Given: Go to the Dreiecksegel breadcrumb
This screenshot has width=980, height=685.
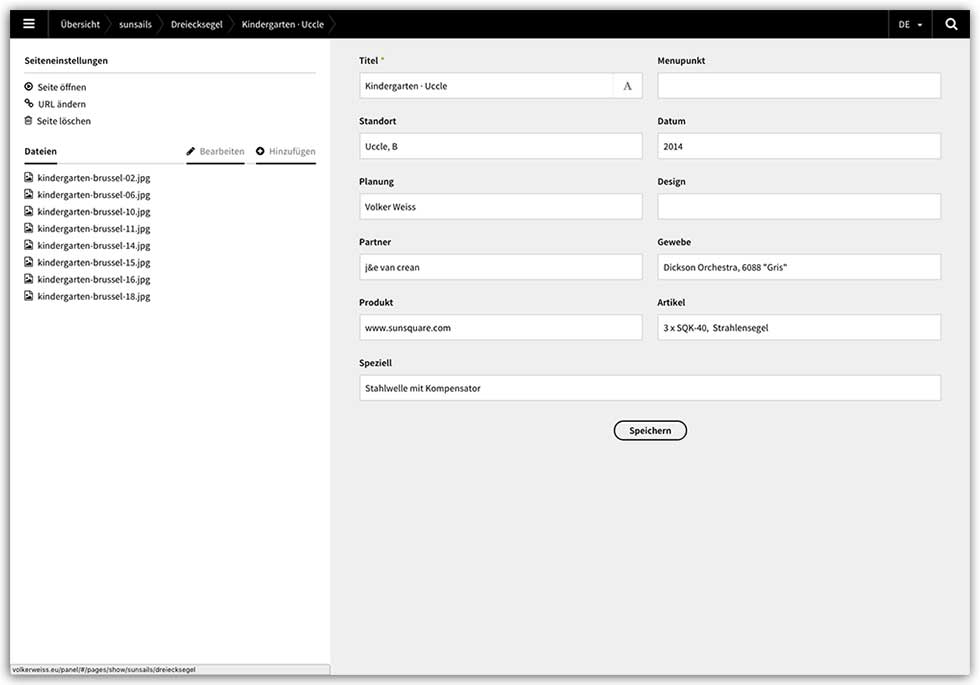Looking at the screenshot, I should [x=196, y=24].
